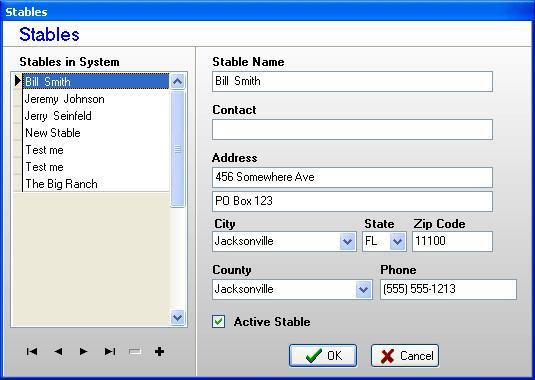
Task: Click into the Contact field
Action: (x=352, y=130)
